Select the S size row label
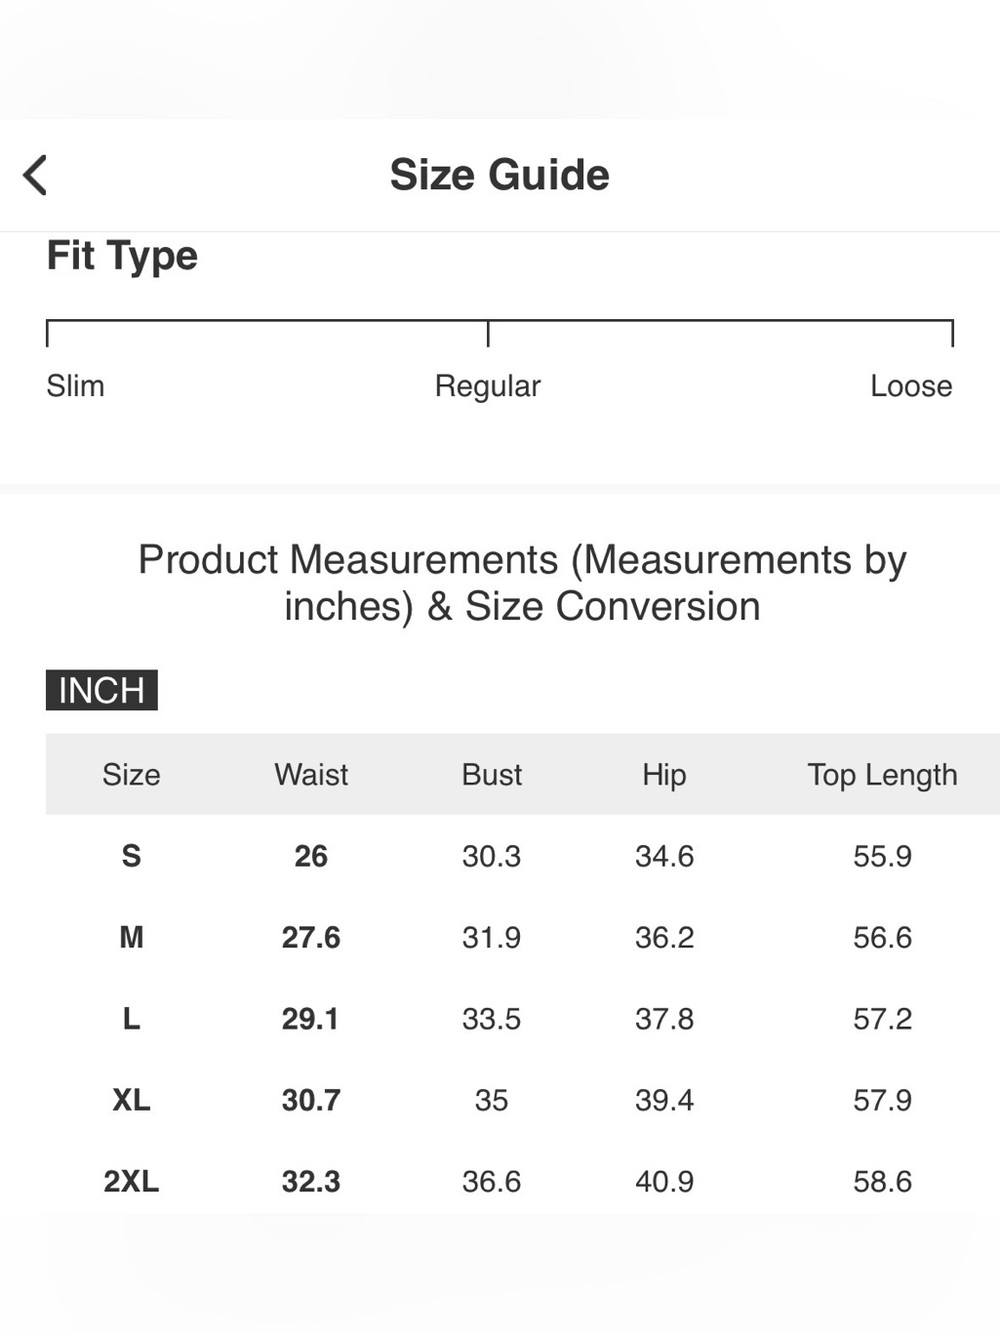The width and height of the screenshot is (1000, 1333). click(131, 856)
